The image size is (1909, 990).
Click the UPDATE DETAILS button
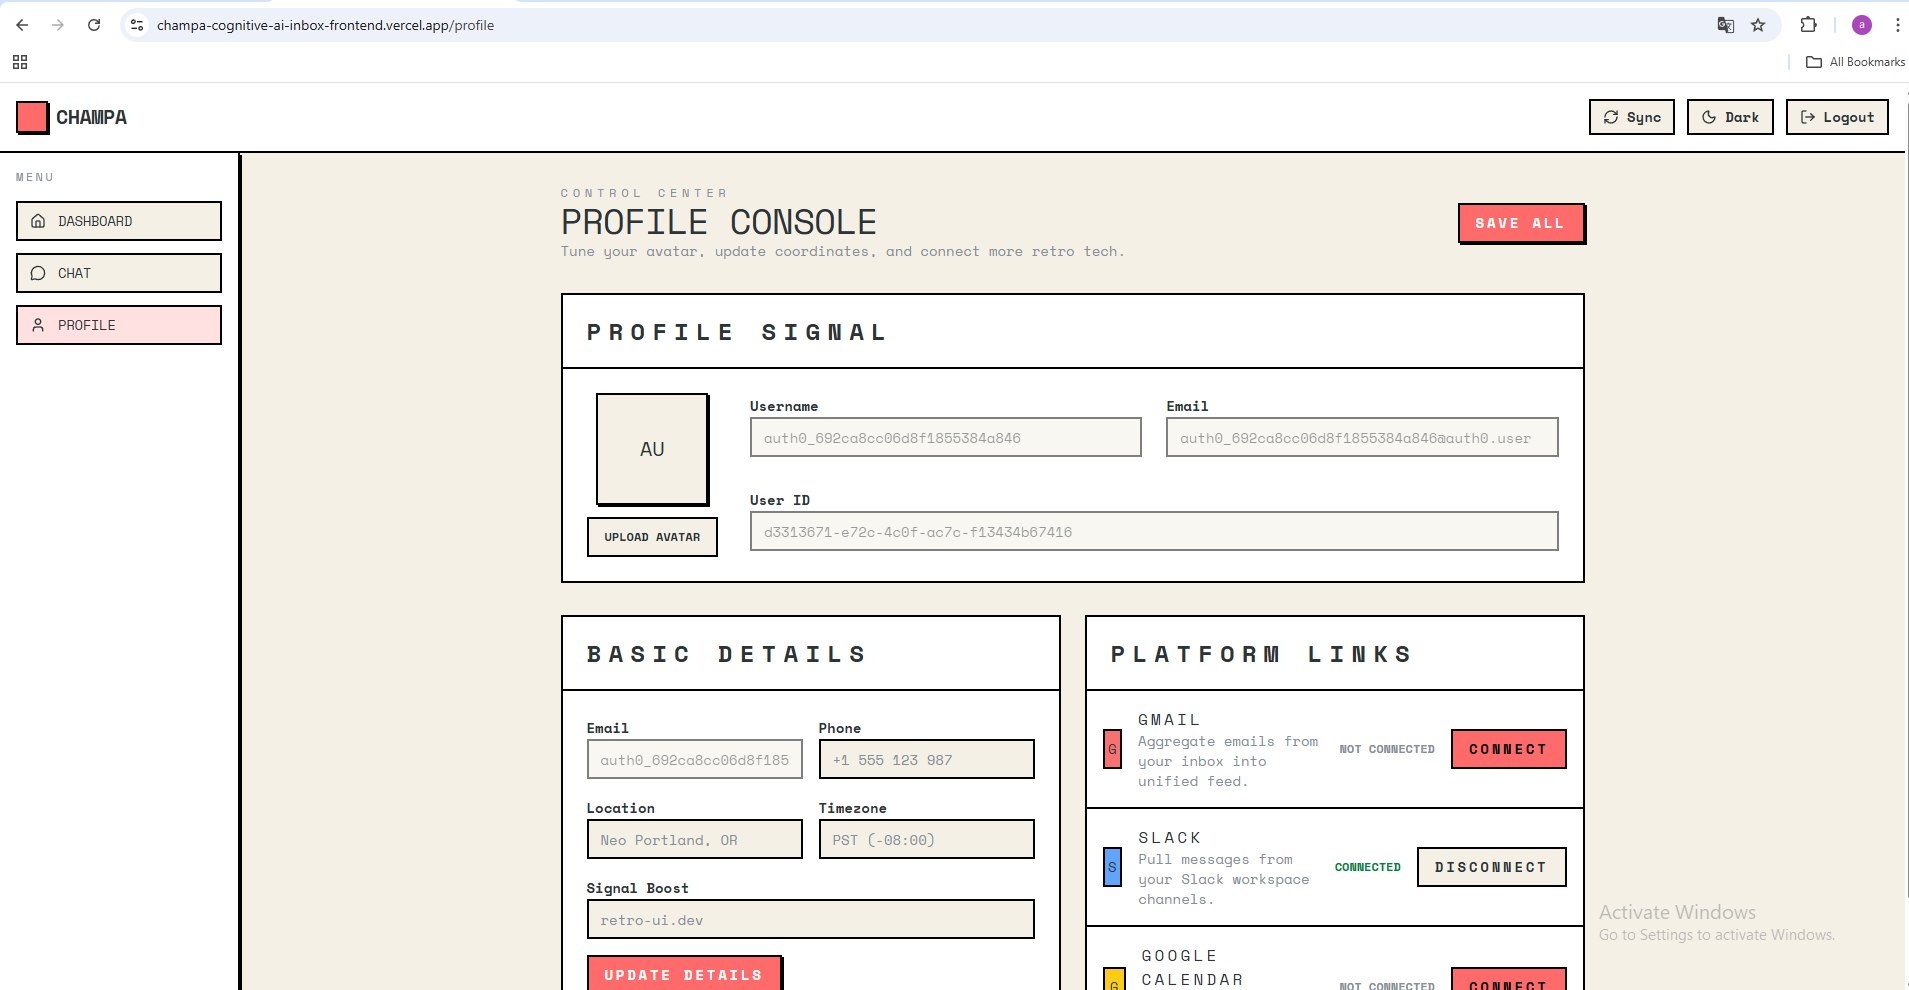click(684, 974)
